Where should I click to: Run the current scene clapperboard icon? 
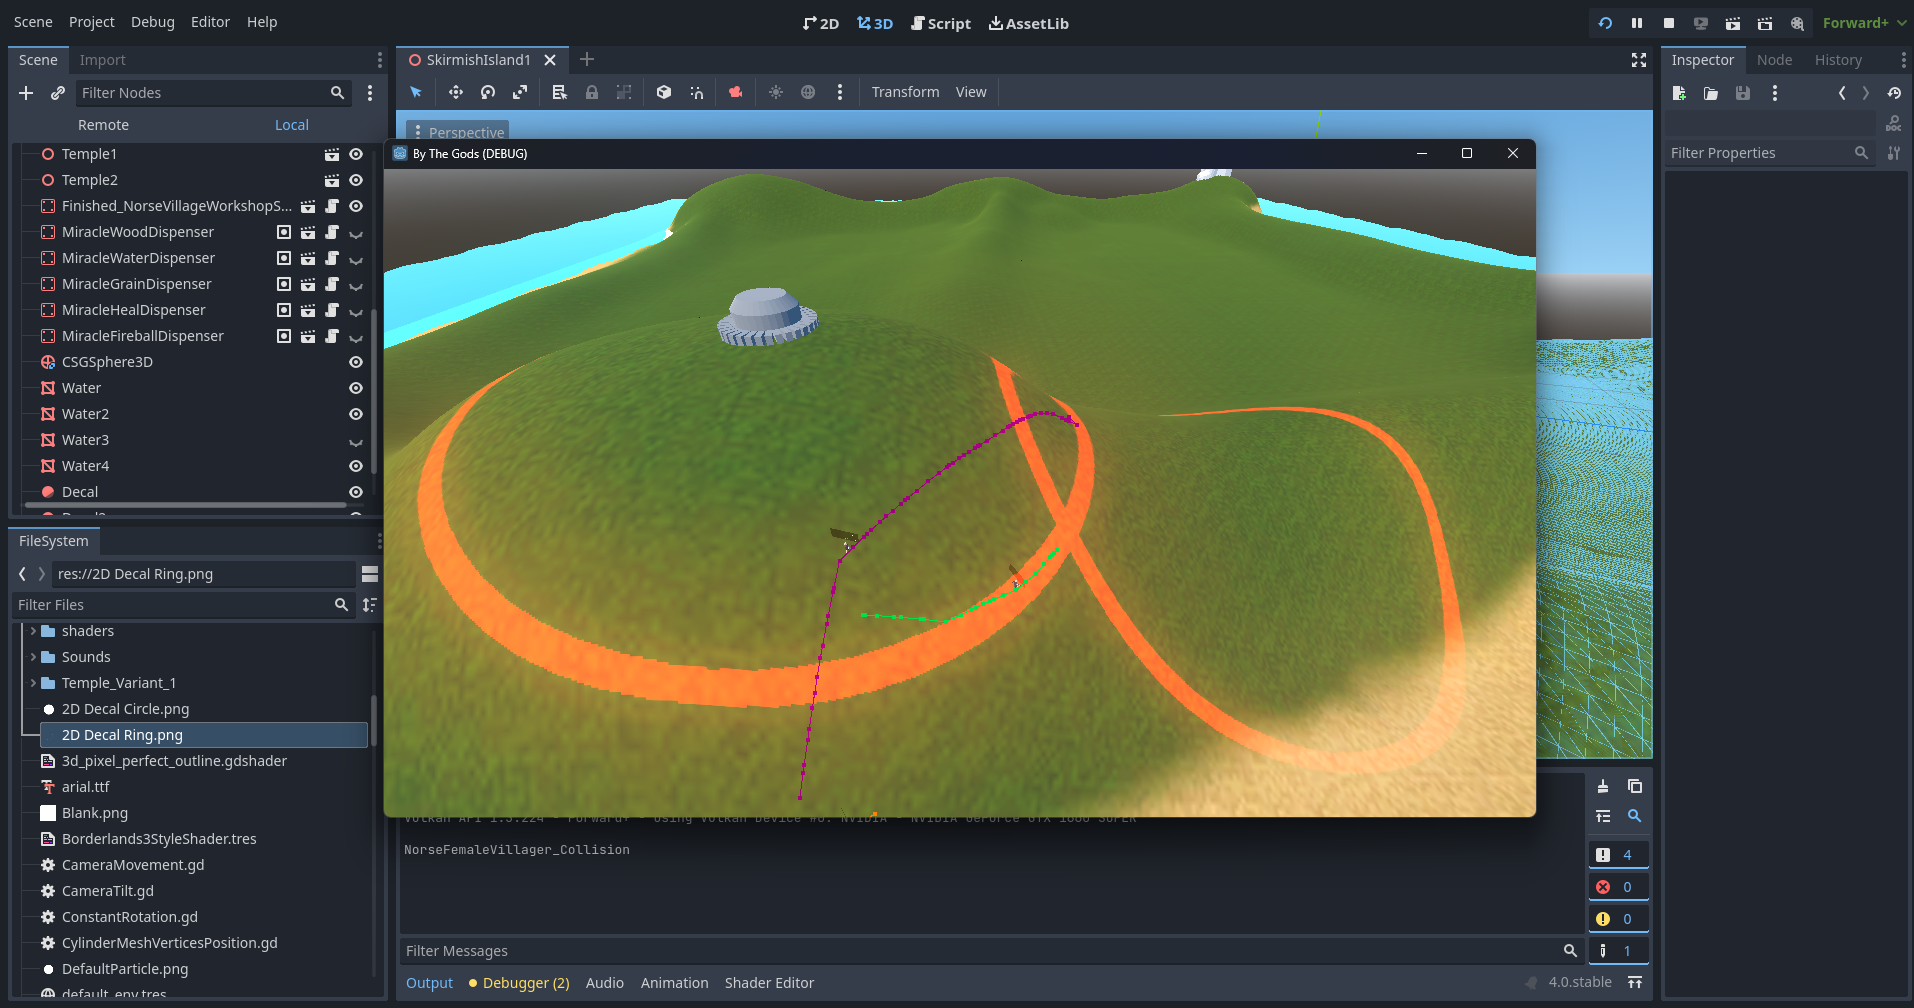1733,23
